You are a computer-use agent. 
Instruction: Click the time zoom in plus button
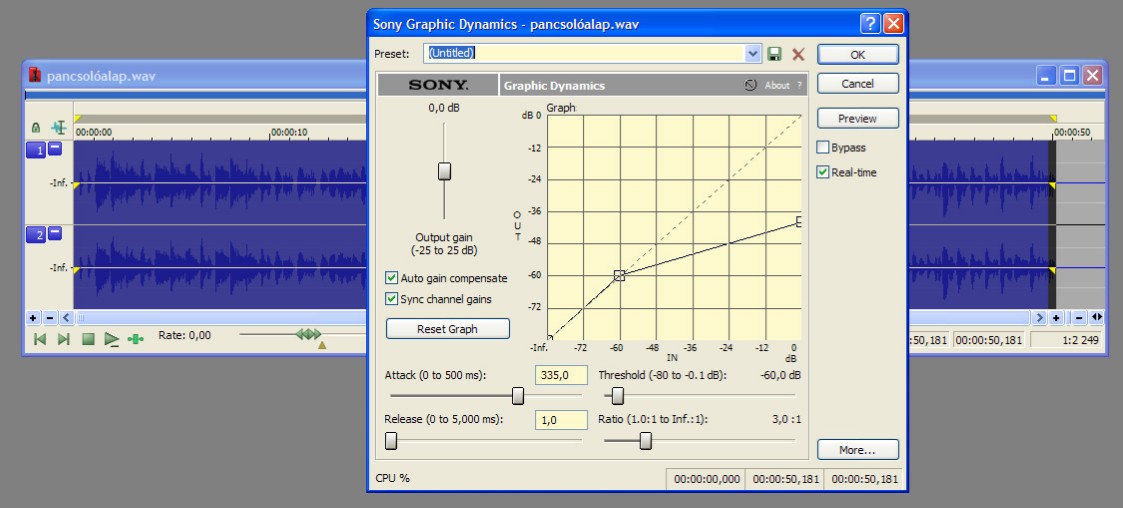1056,317
